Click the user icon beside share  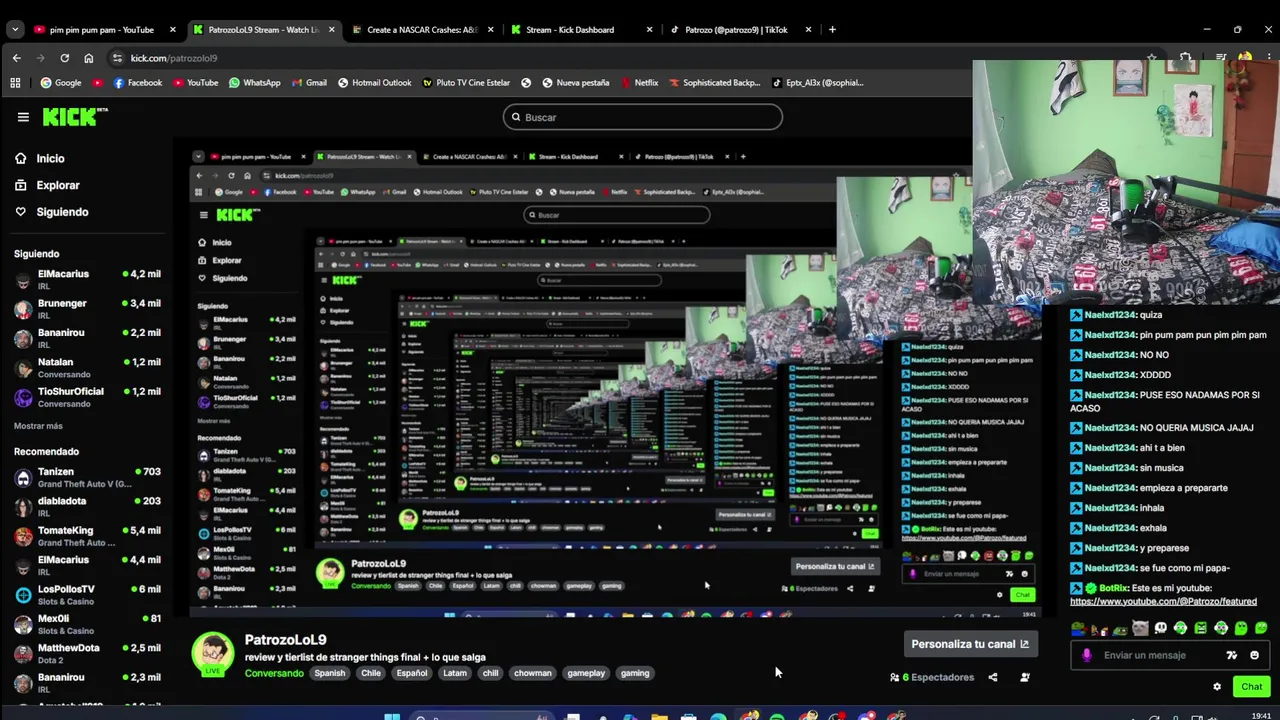coord(1024,677)
